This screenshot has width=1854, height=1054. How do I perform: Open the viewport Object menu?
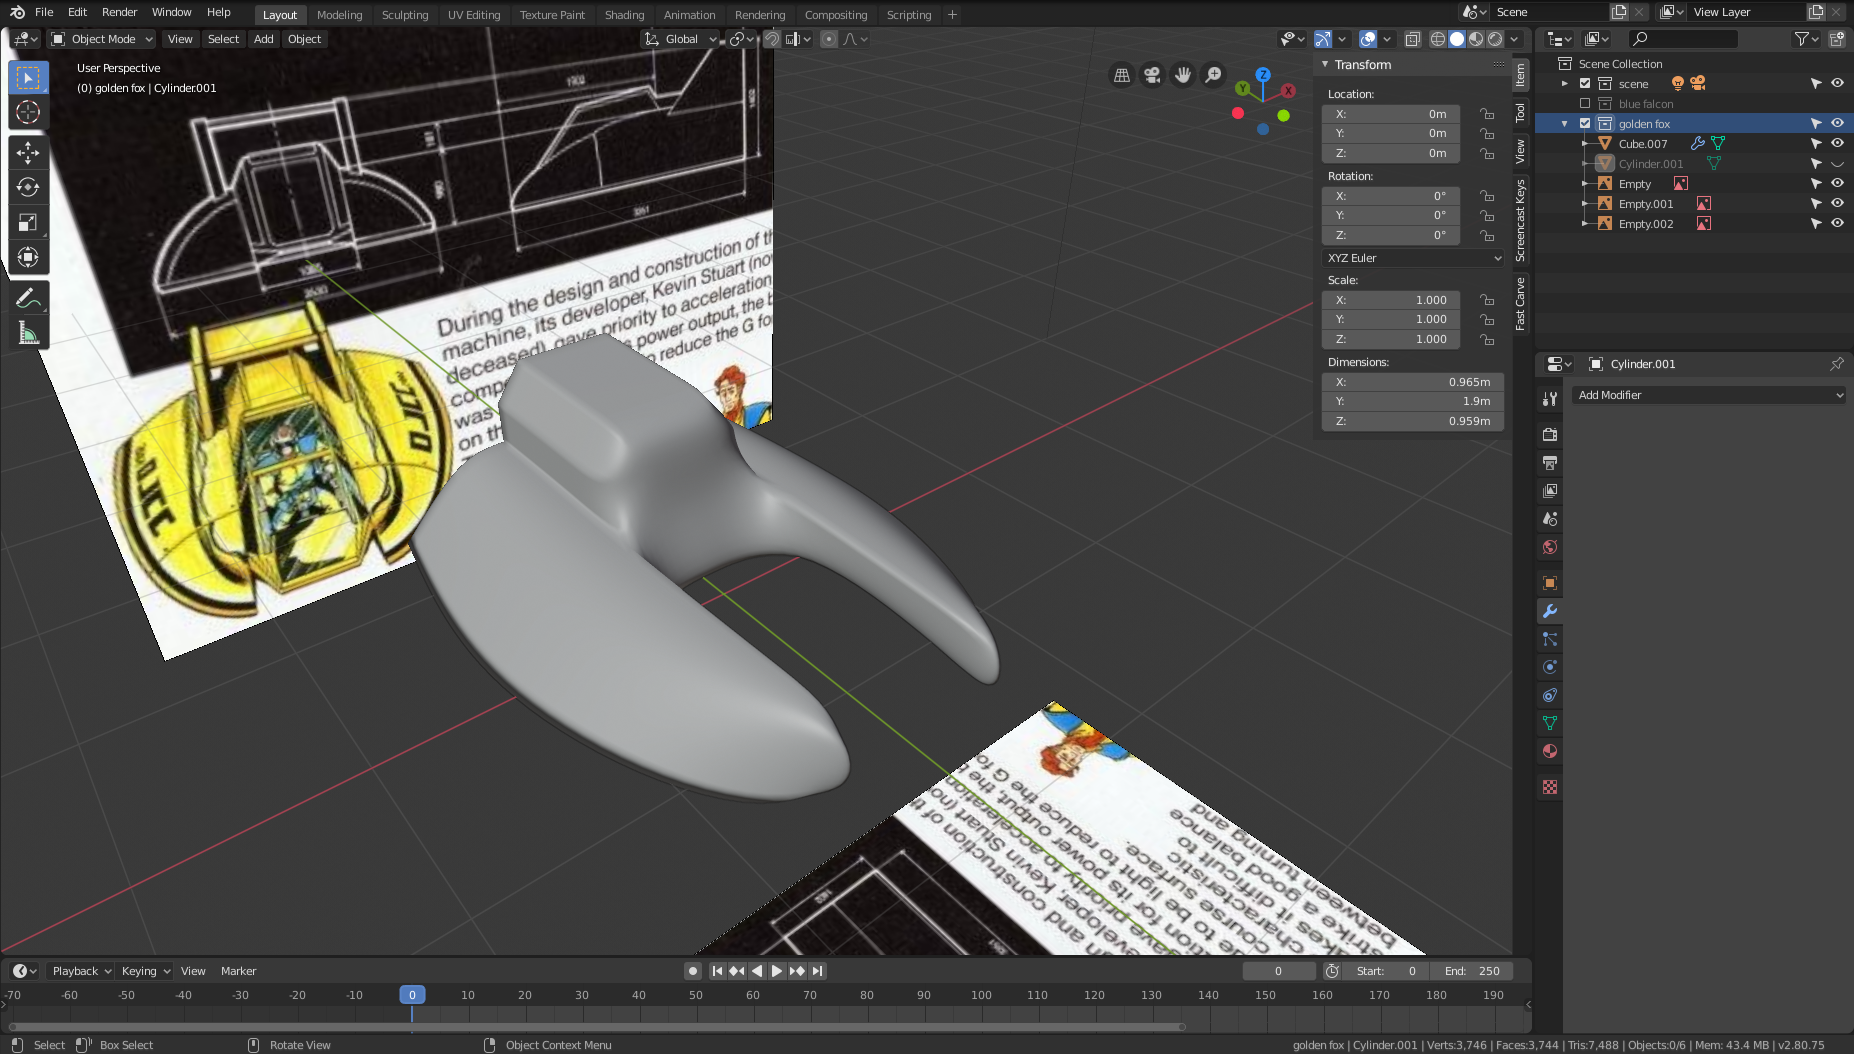304,39
